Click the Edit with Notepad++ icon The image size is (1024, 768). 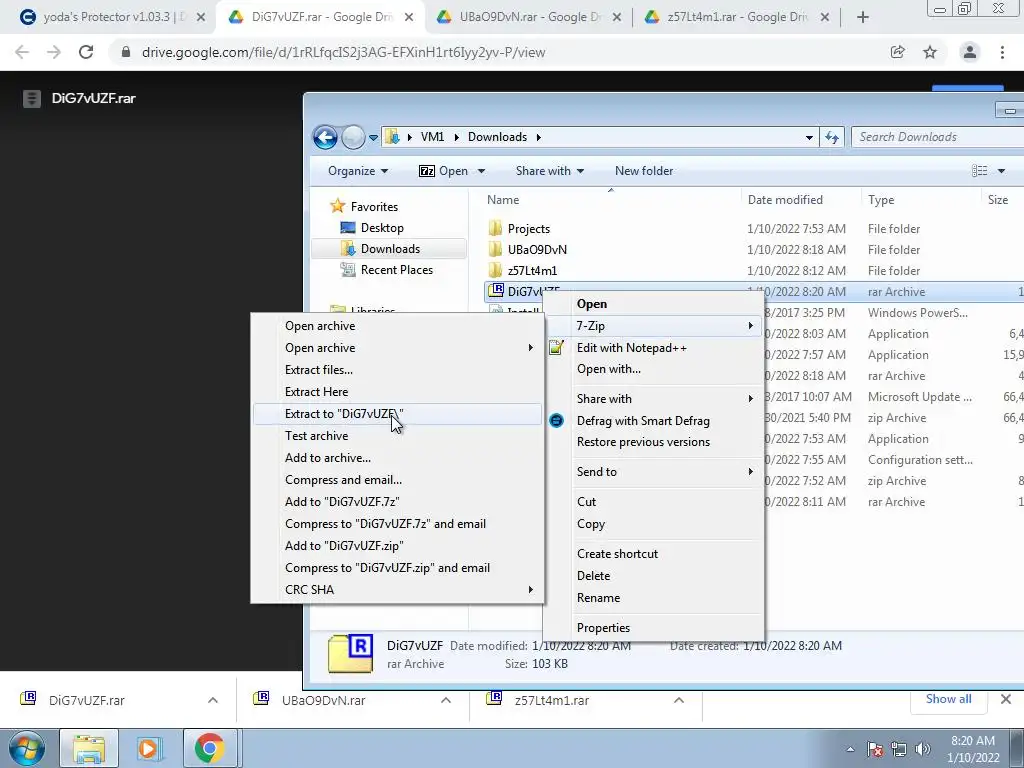pyautogui.click(x=556, y=347)
